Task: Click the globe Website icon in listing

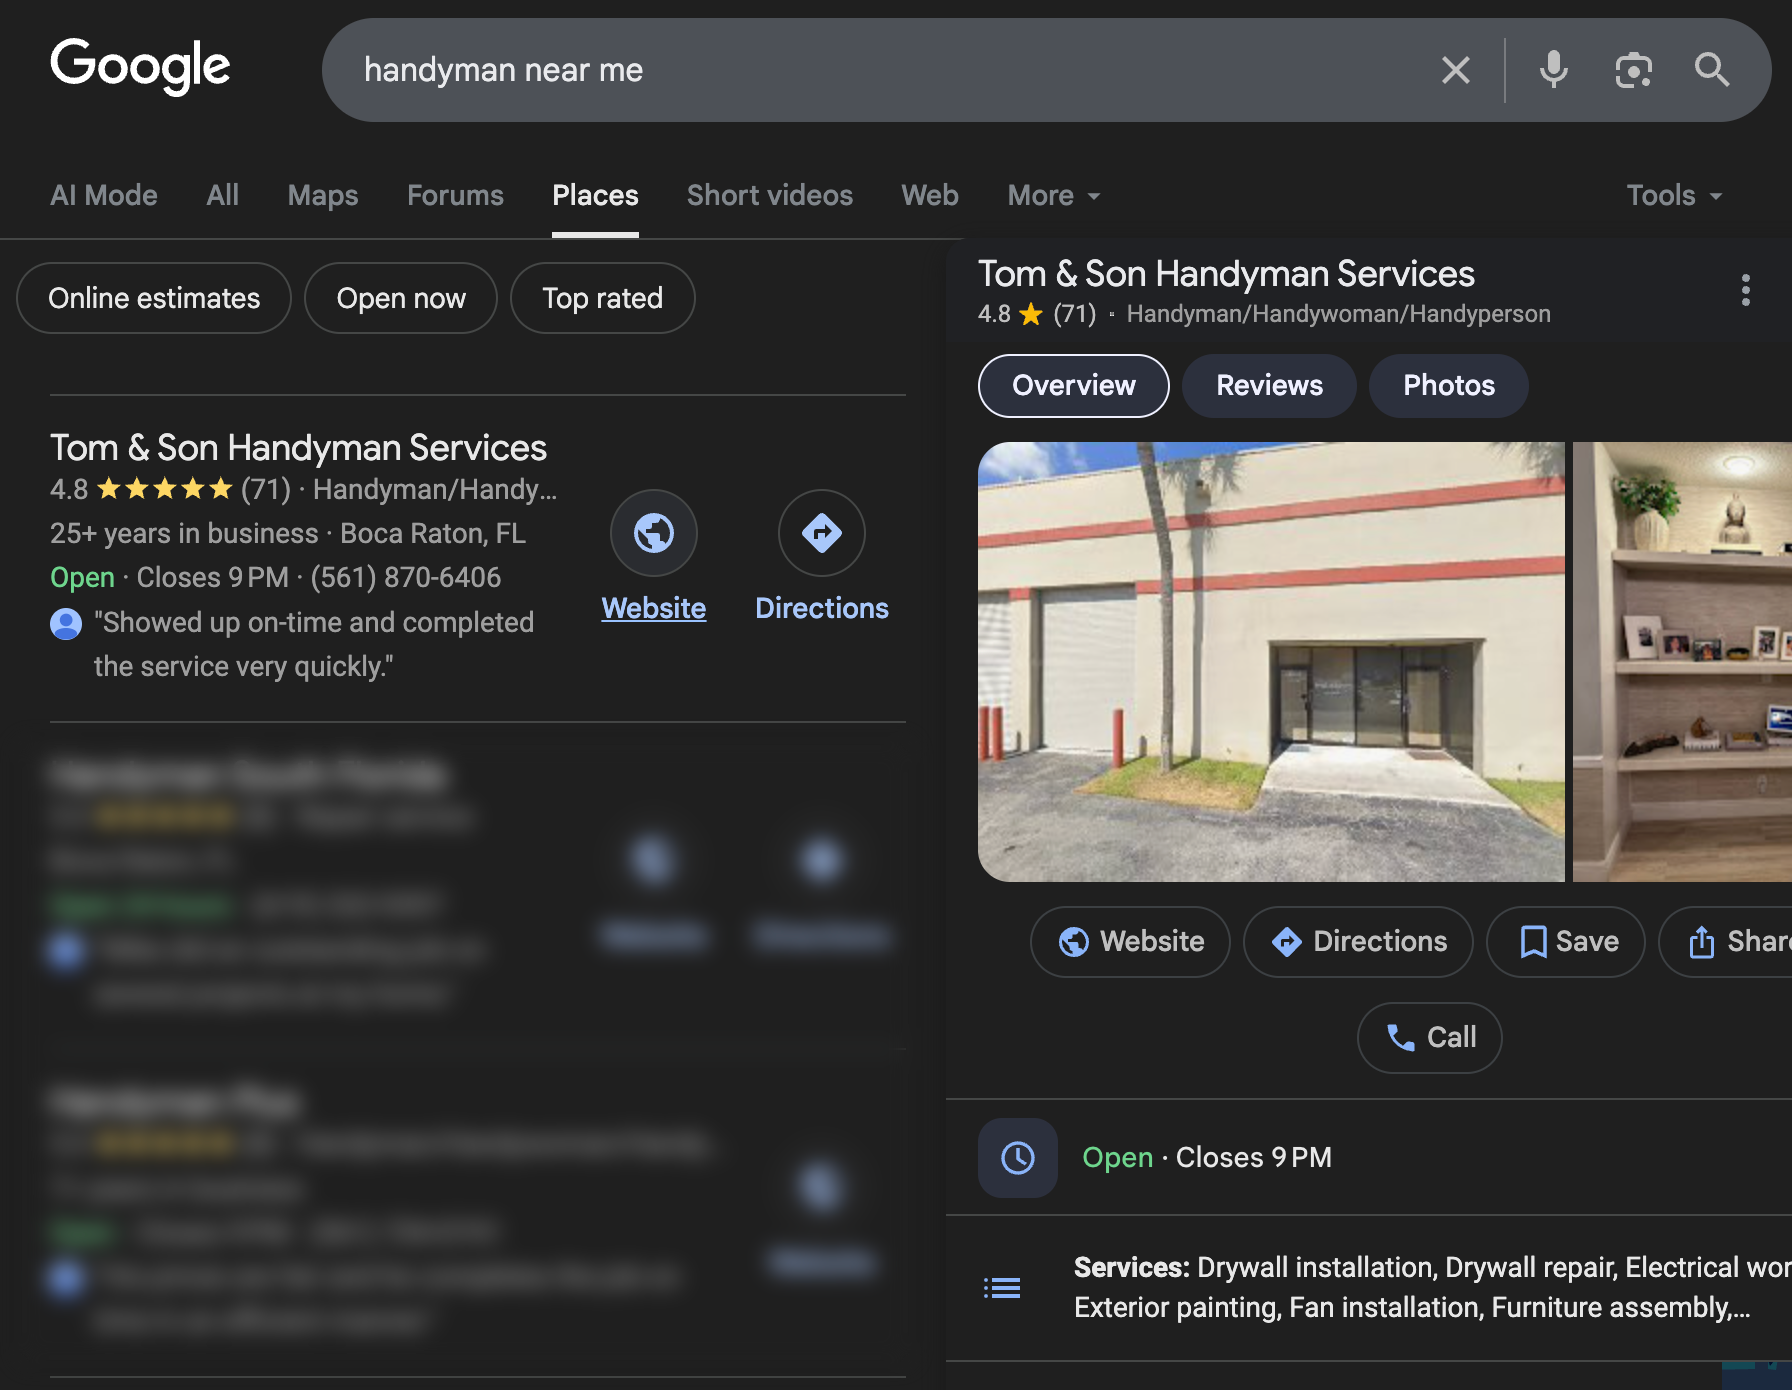Action: [x=654, y=533]
